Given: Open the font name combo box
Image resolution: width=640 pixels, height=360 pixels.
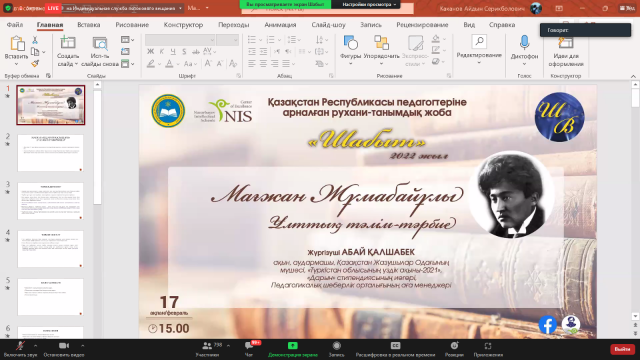Looking at the screenshot, I should coord(180,40).
